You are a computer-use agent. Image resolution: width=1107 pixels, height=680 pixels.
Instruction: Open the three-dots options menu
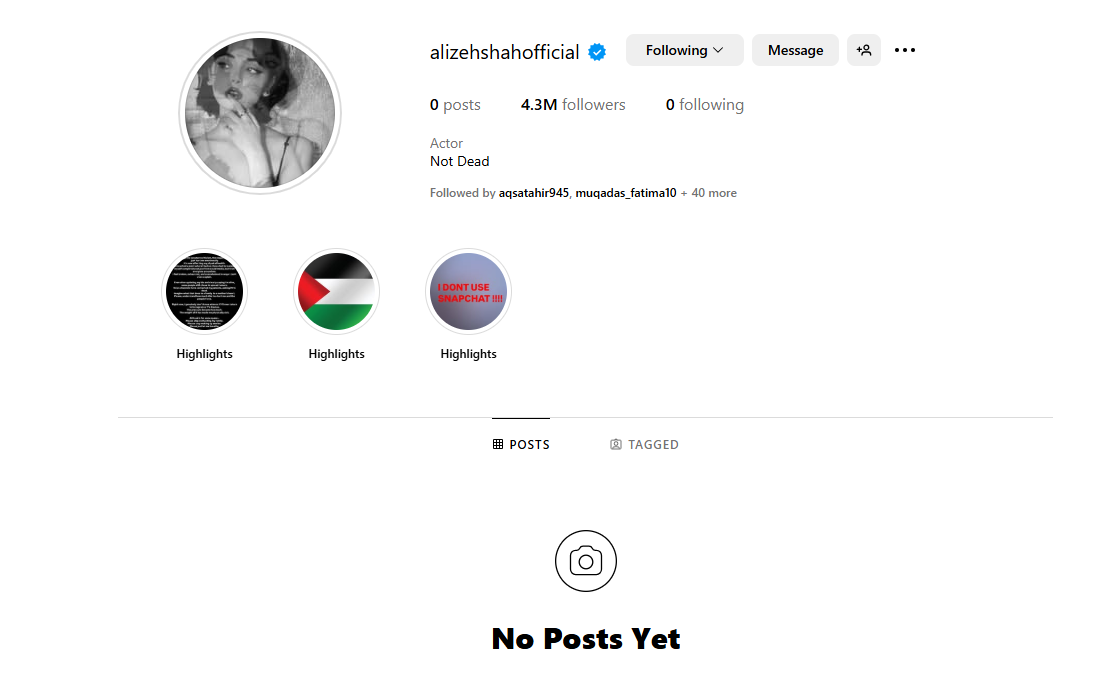tap(904, 50)
